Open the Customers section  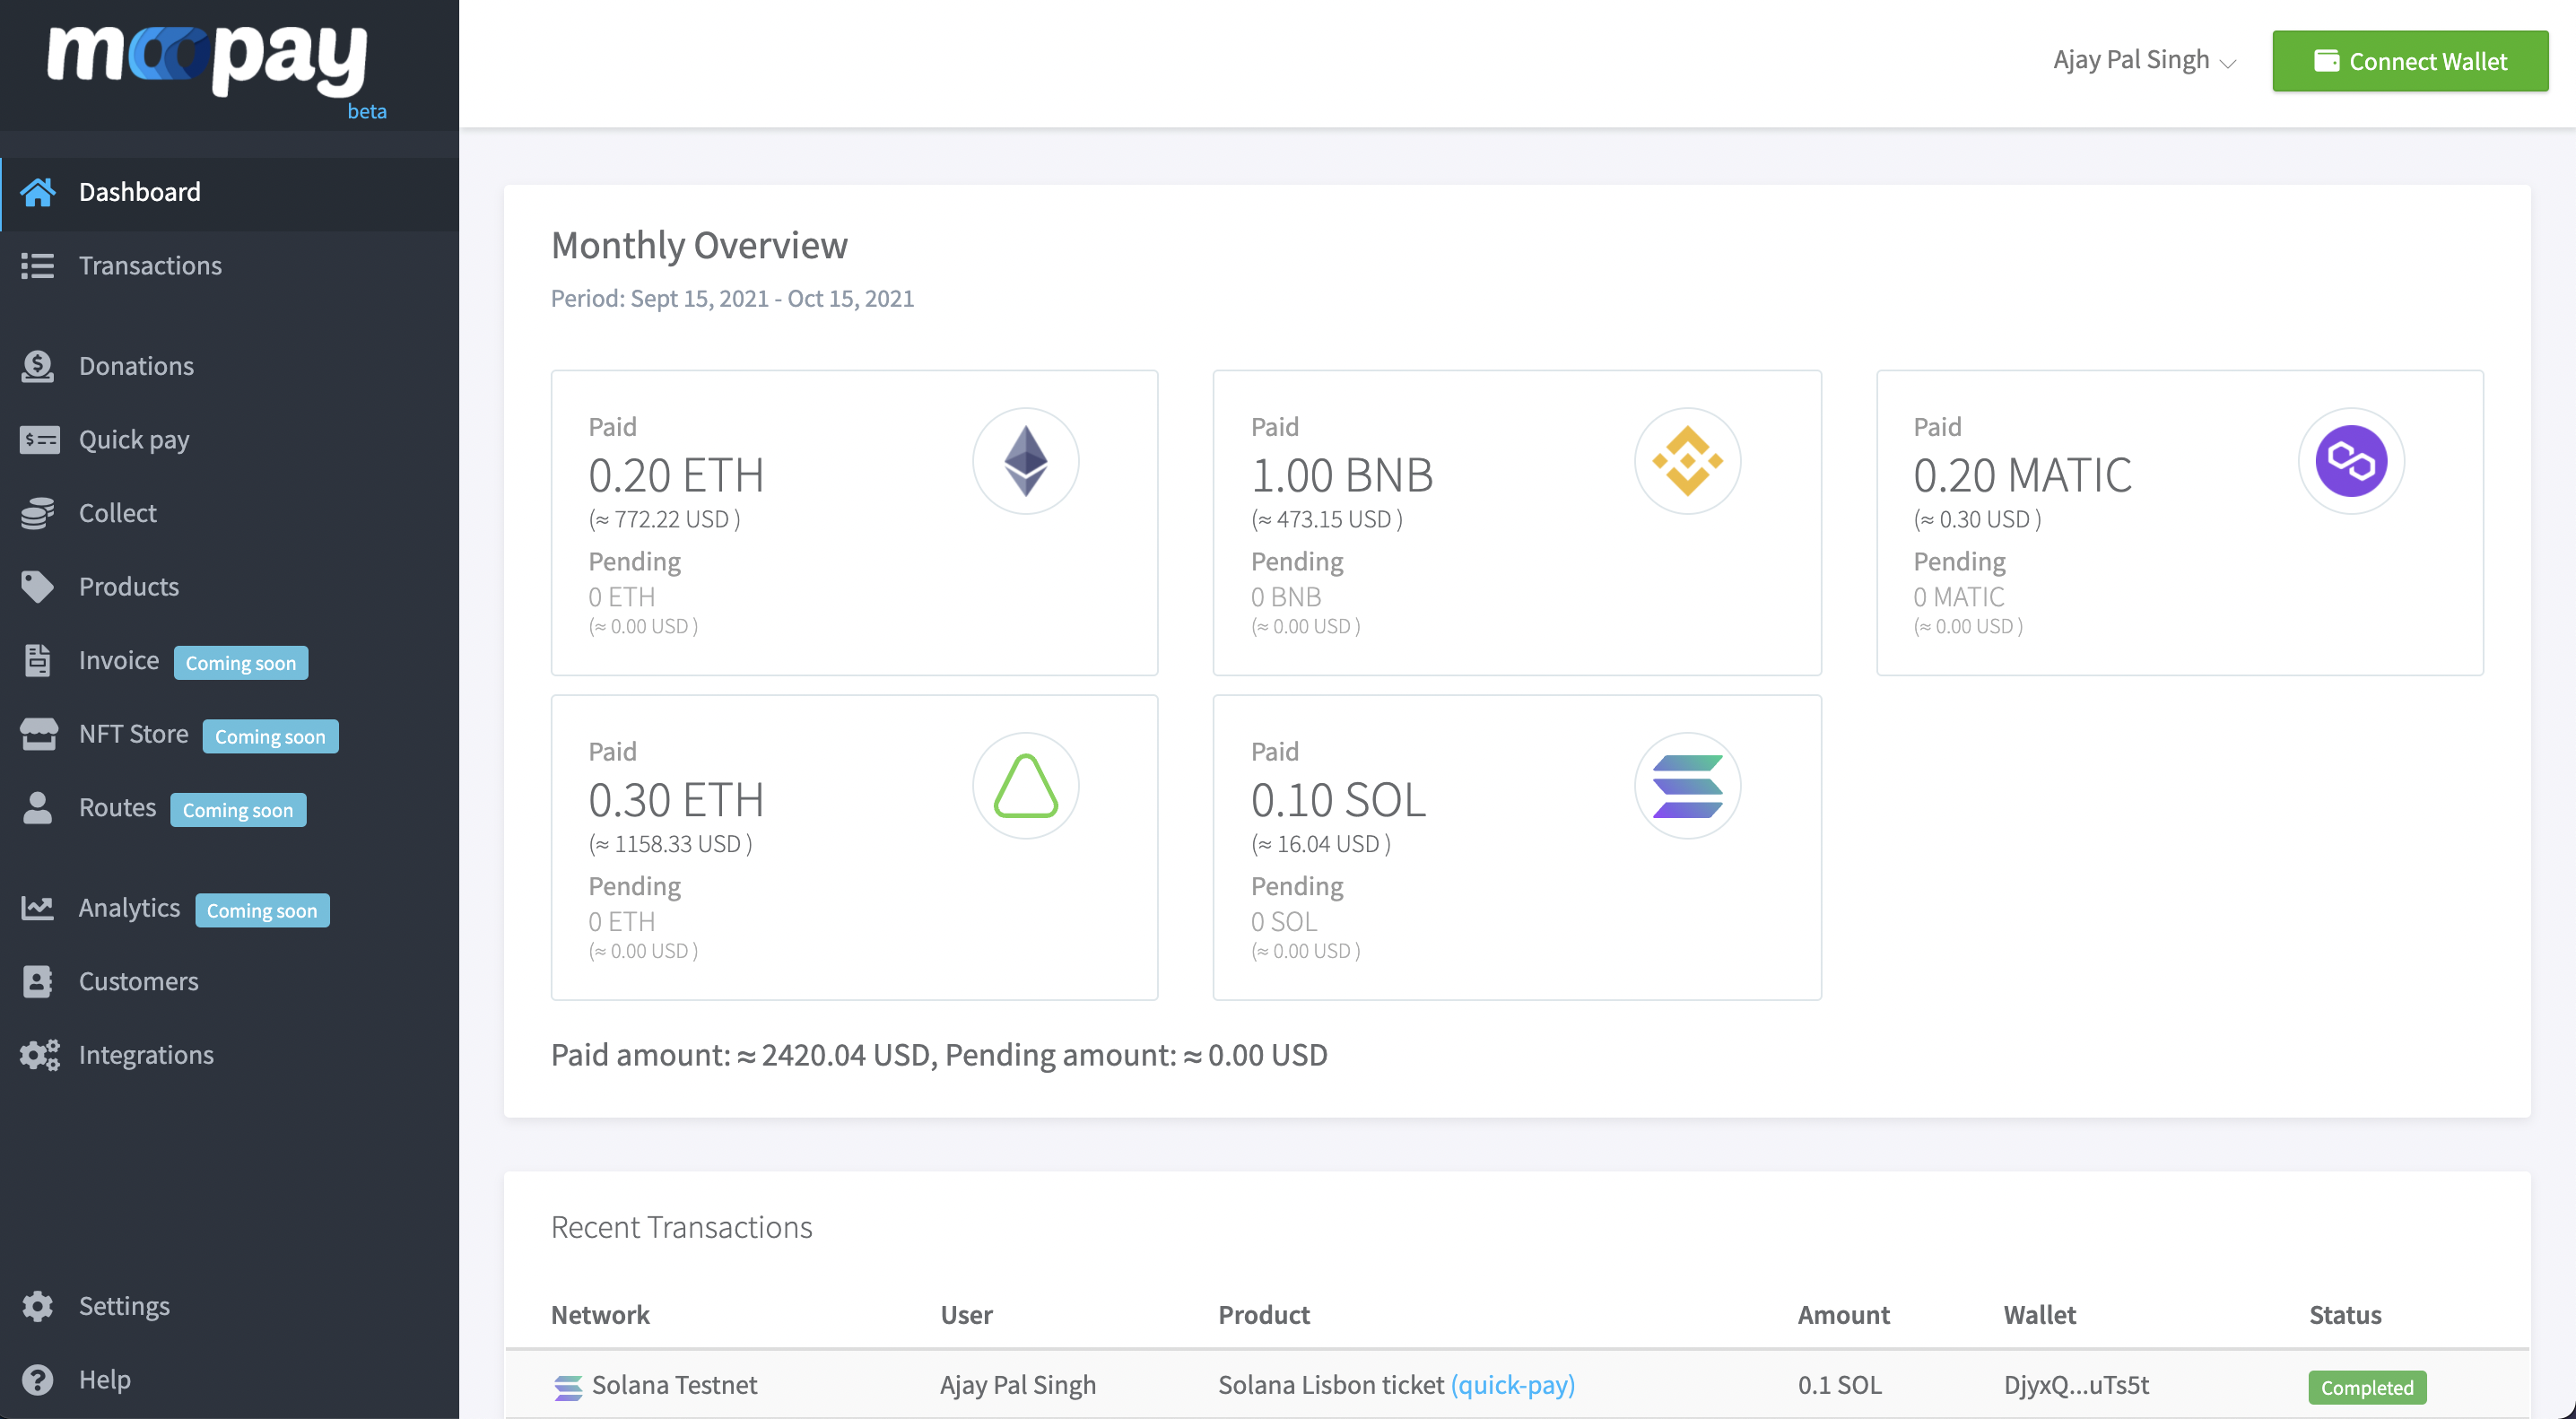click(x=138, y=982)
